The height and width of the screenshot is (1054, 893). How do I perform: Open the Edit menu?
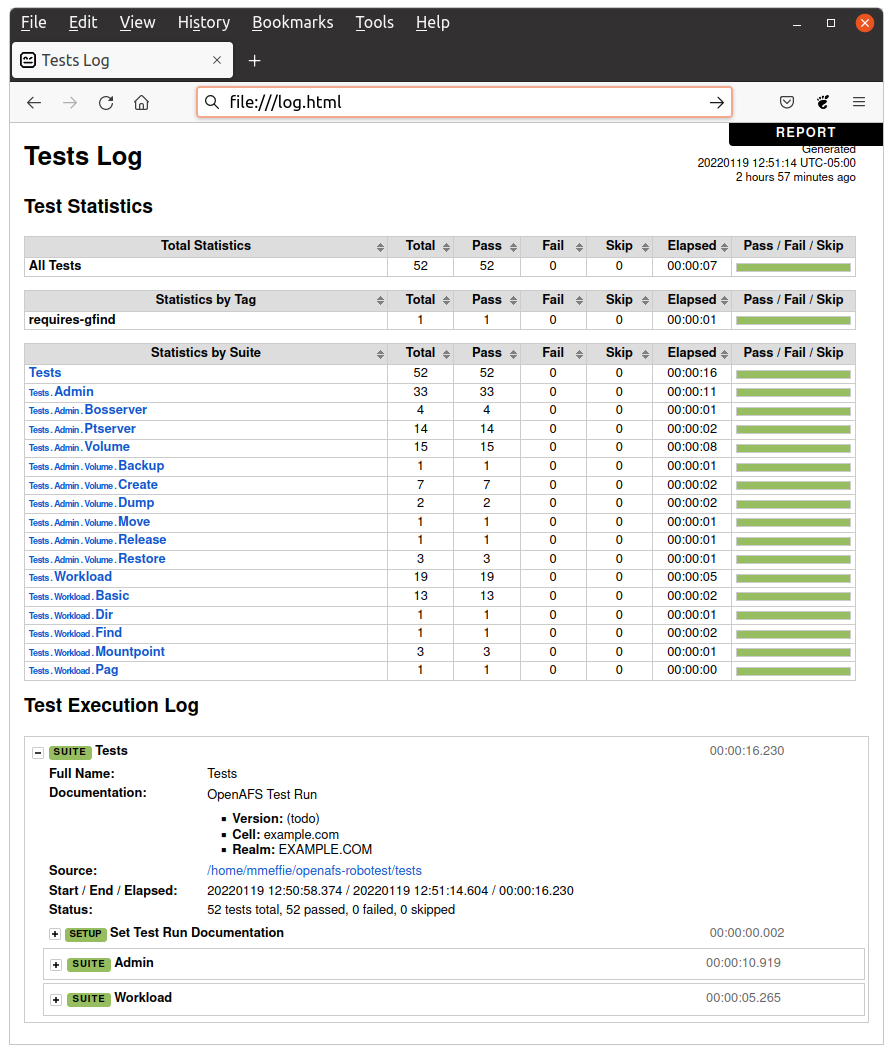(83, 22)
